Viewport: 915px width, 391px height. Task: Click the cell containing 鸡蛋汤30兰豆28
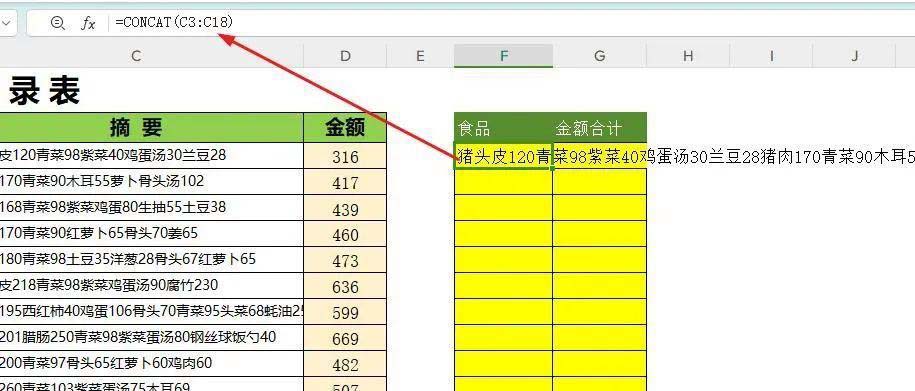click(x=151, y=156)
